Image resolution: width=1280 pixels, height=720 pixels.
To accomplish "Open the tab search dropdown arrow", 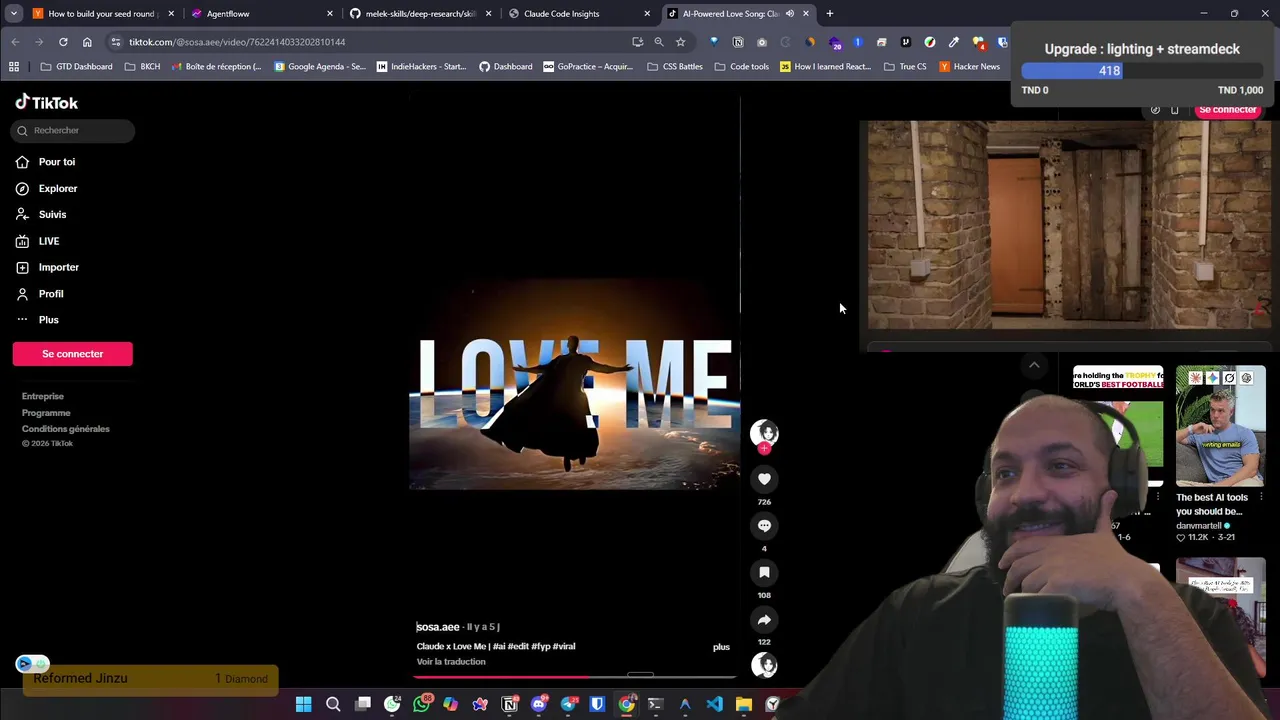I will tap(14, 14).
